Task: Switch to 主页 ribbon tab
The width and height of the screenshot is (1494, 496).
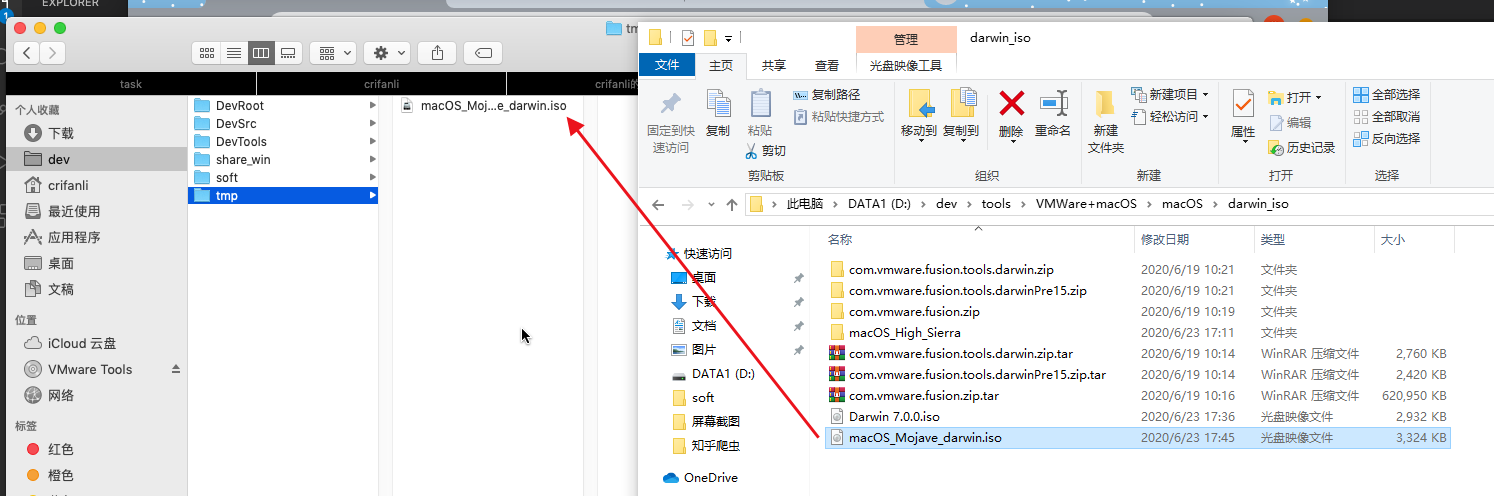Action: pyautogui.click(x=720, y=65)
